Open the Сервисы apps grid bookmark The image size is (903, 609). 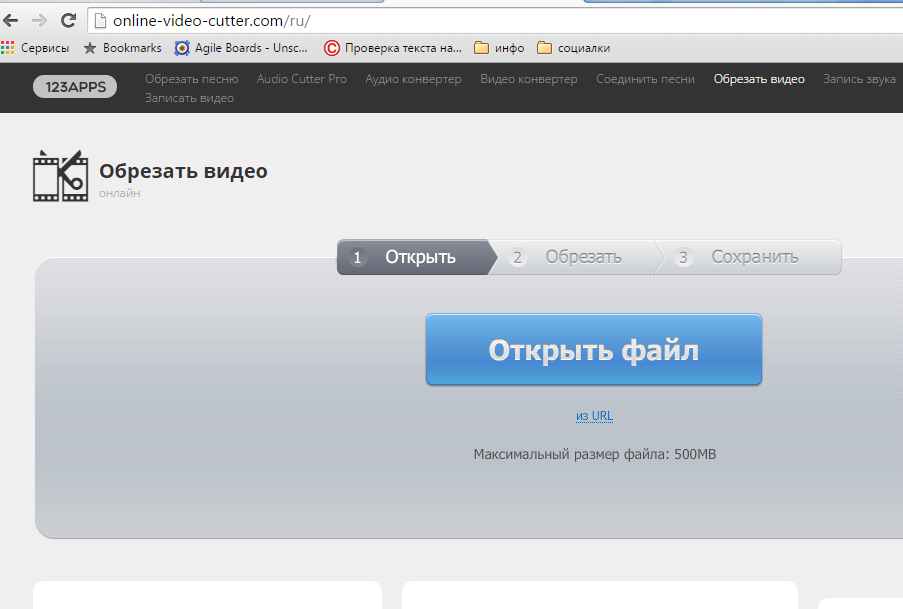(x=35, y=48)
